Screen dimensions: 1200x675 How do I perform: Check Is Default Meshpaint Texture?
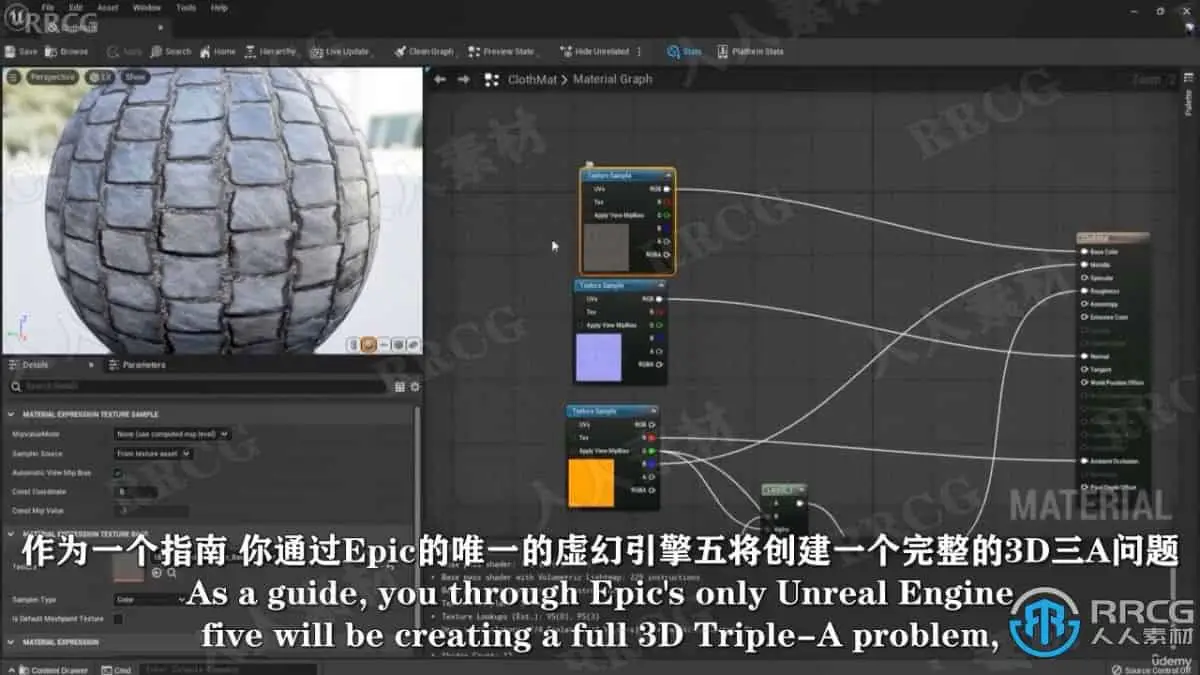117,620
